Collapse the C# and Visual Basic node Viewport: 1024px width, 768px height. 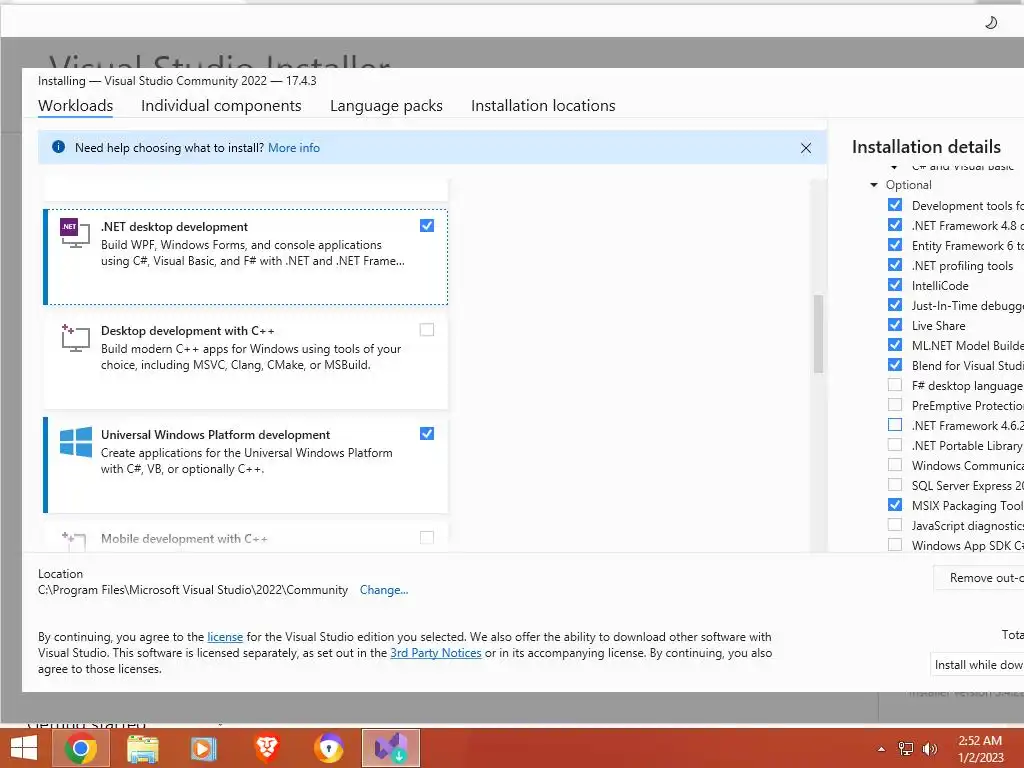click(895, 167)
